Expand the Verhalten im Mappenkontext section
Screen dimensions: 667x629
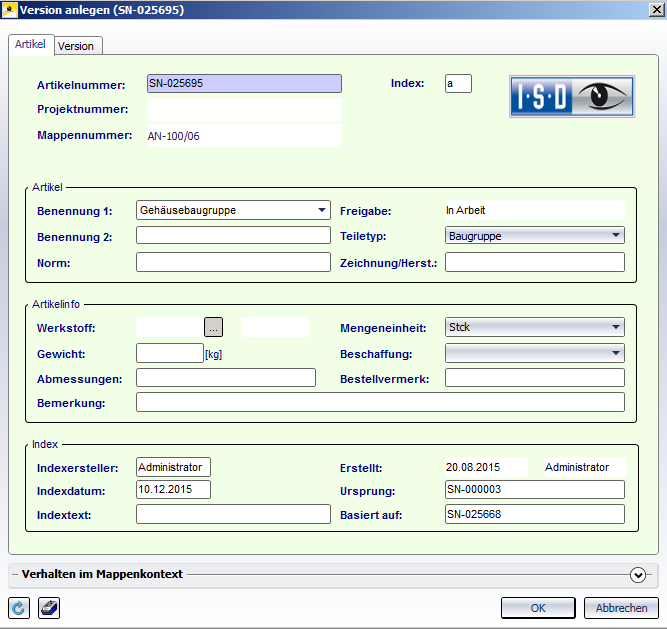pyautogui.click(x=638, y=574)
